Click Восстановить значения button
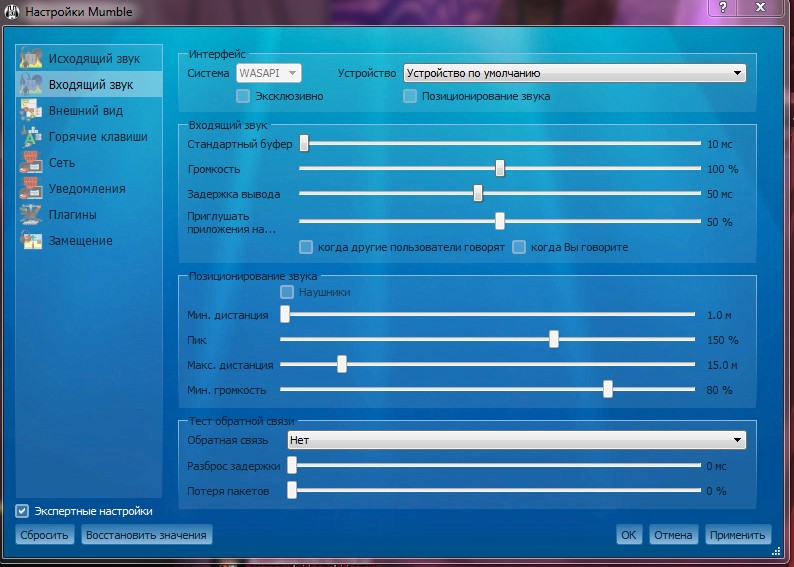Viewport: 794px width, 567px height. coord(146,535)
